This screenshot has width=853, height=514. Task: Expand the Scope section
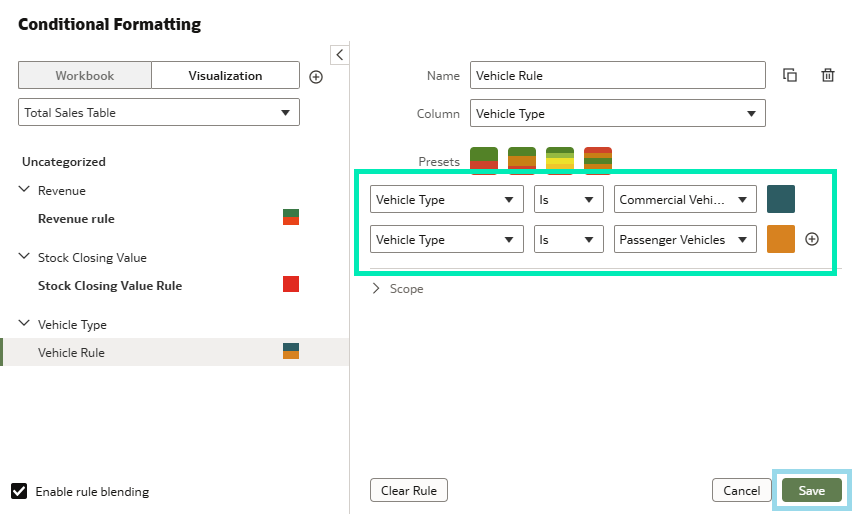click(397, 289)
